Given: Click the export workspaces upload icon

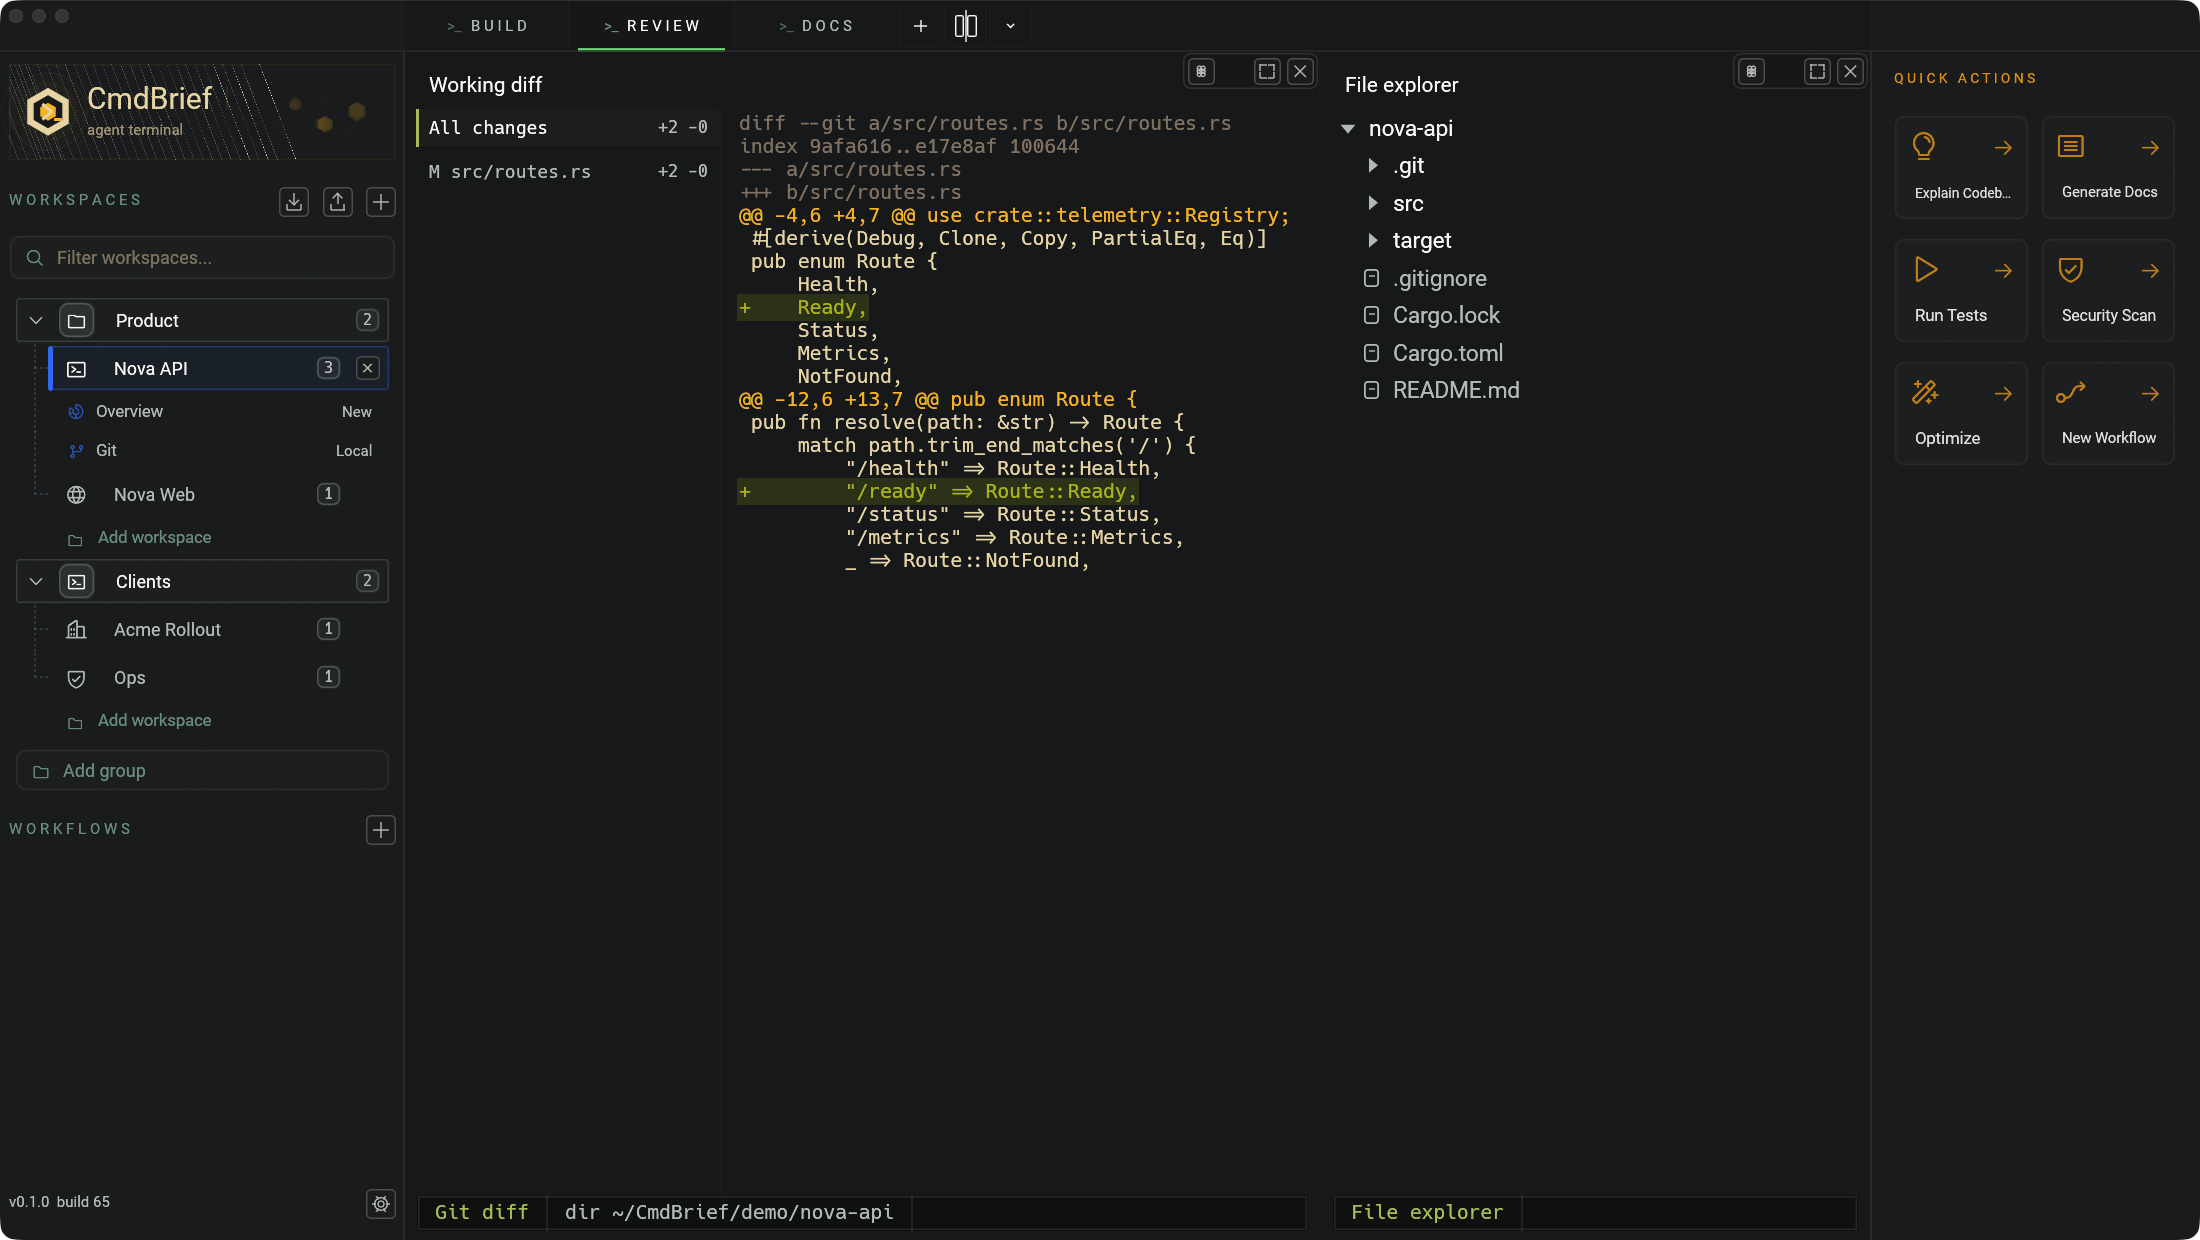Looking at the screenshot, I should tap(338, 202).
